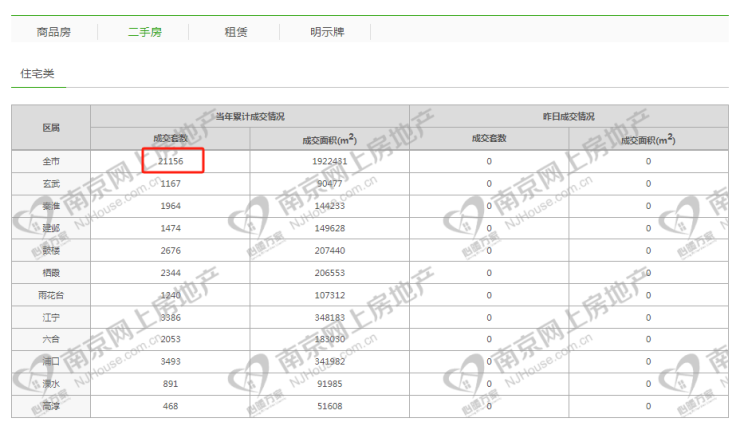Image resolution: width=740 pixels, height=430 pixels.
Task: Click the area value 341982
Action: 329,361
